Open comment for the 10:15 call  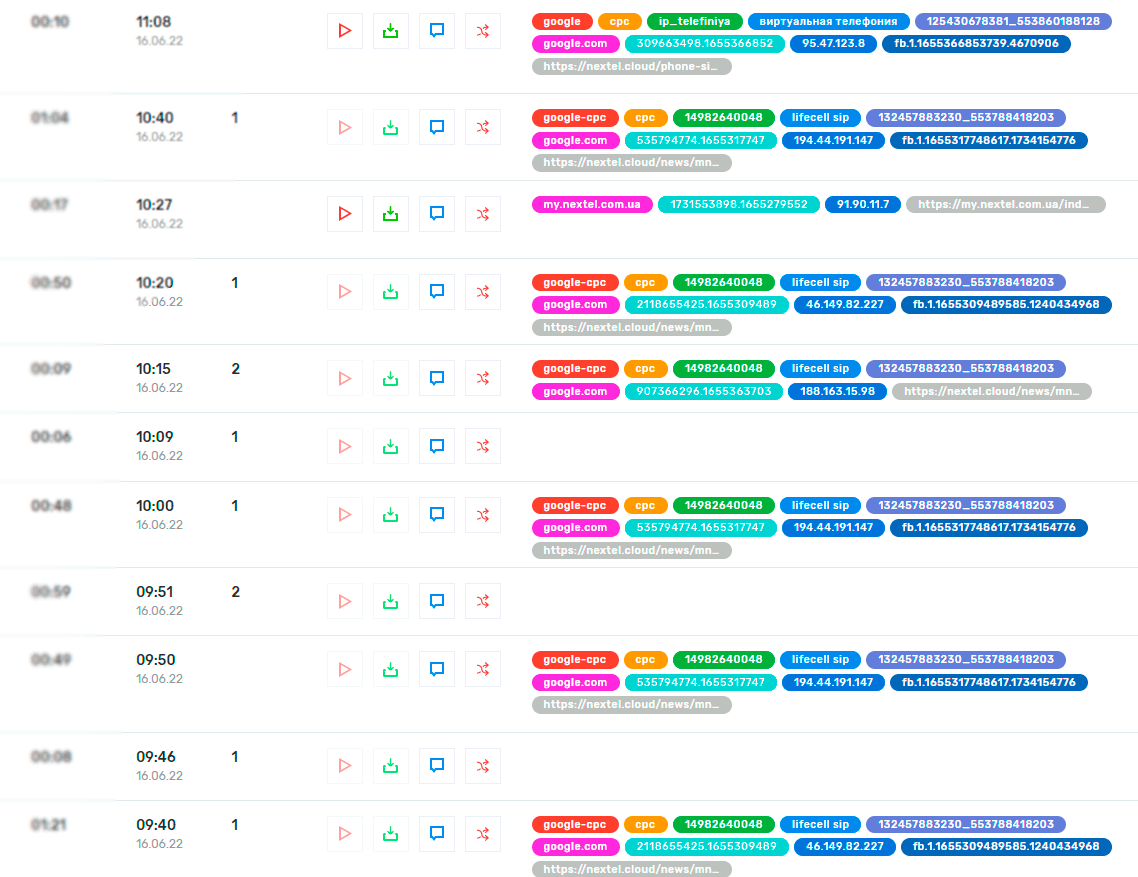pyautogui.click(x=437, y=378)
